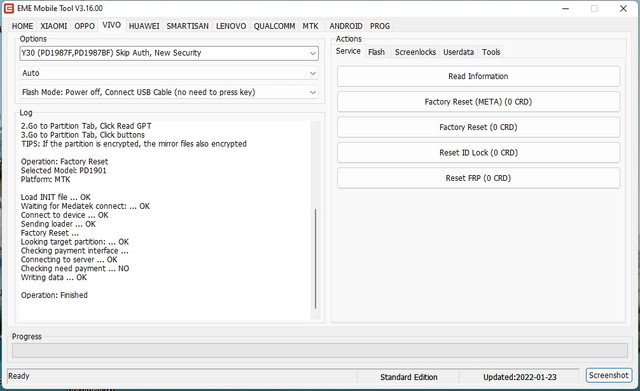Screen dimensions: 640x391
Task: Click the Log panel scrollbar thumb
Action: click(316, 259)
